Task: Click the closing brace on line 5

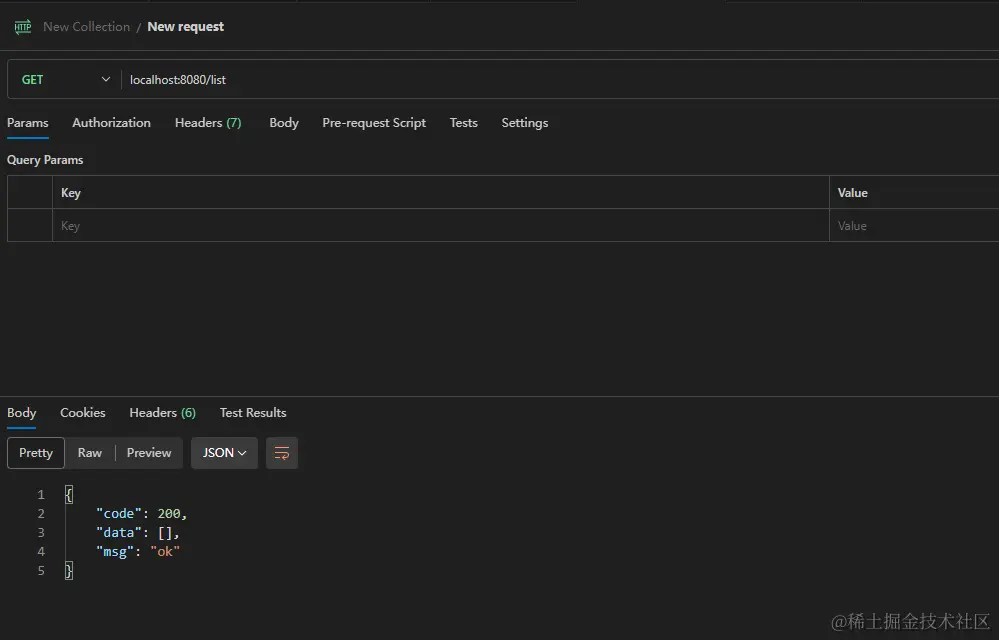Action: click(x=69, y=571)
